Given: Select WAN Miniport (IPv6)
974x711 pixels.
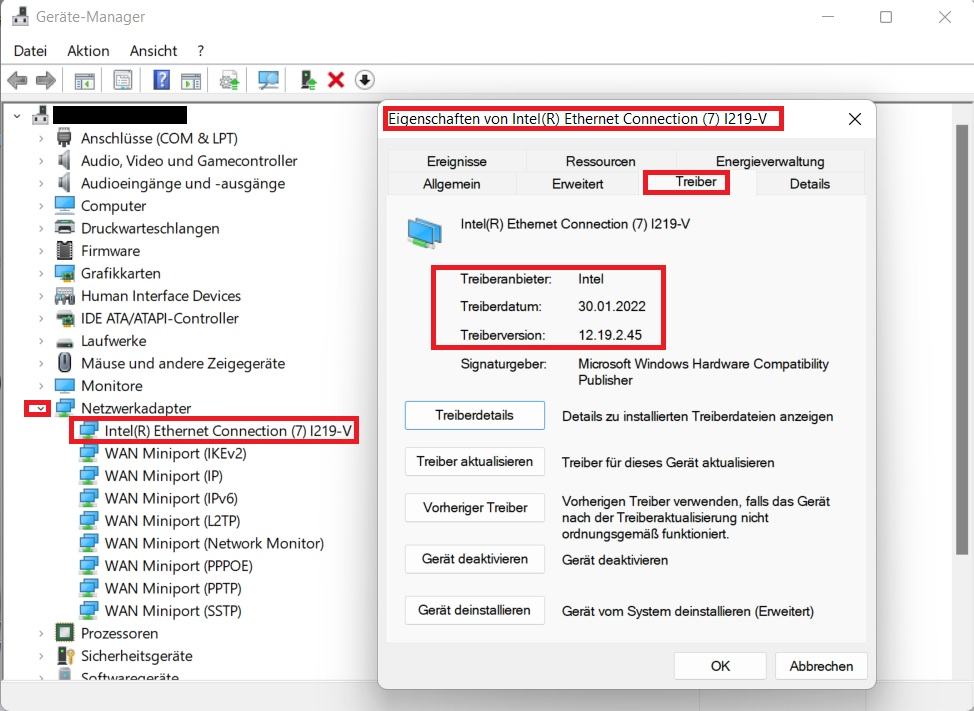Looking at the screenshot, I should pyautogui.click(x=171, y=498).
